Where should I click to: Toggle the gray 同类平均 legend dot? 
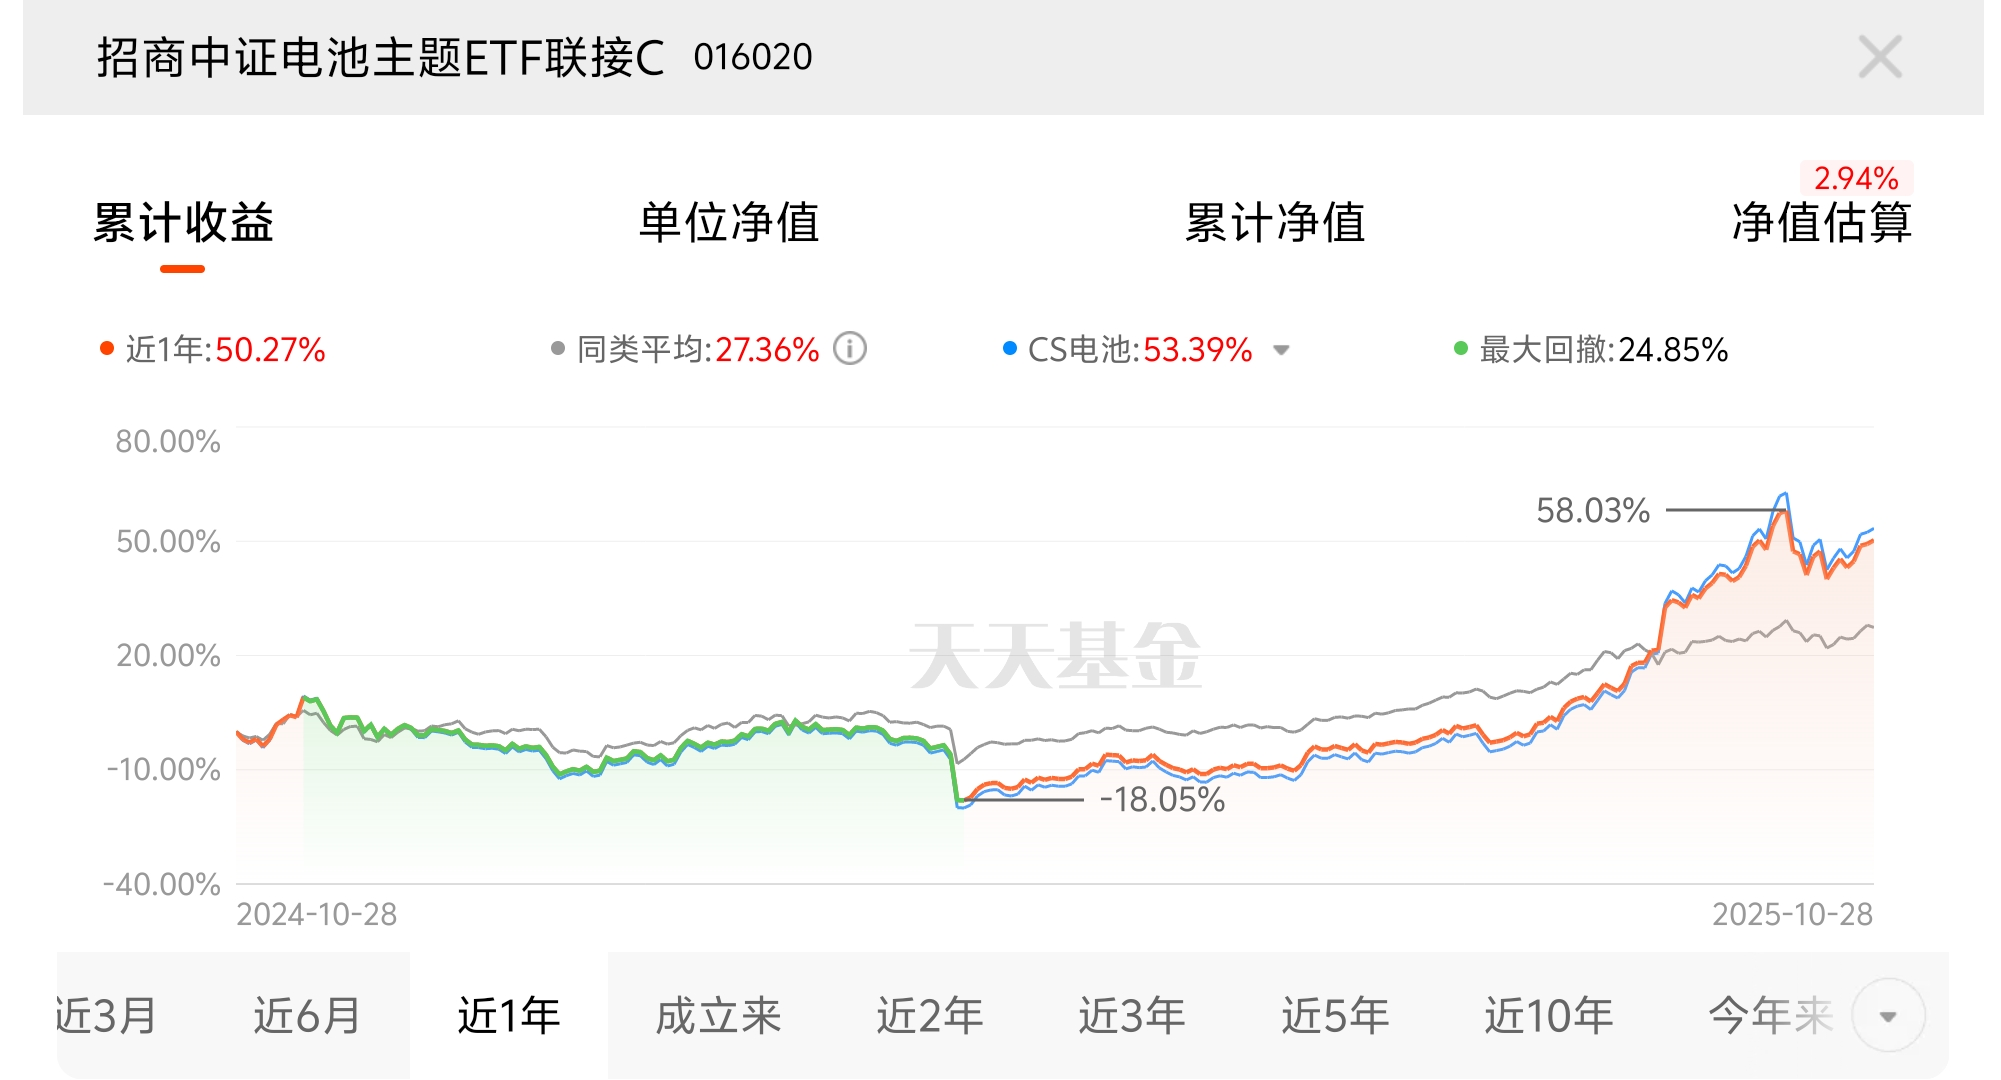pos(558,349)
